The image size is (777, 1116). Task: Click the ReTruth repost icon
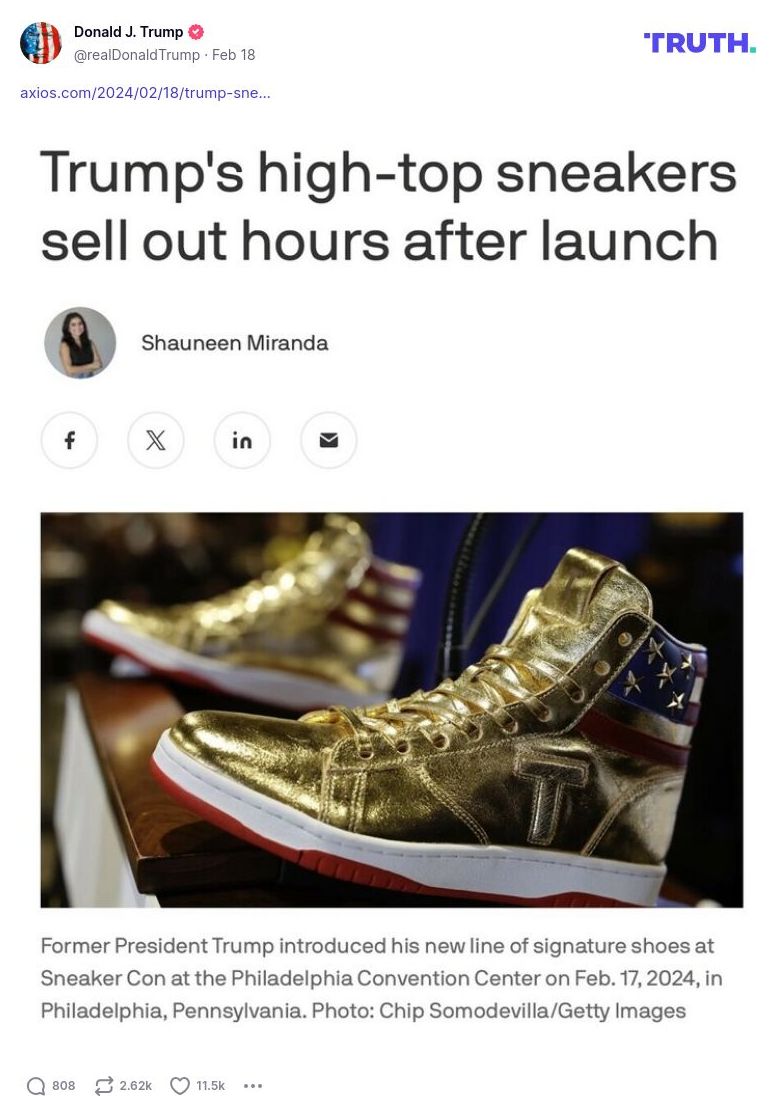[104, 1086]
